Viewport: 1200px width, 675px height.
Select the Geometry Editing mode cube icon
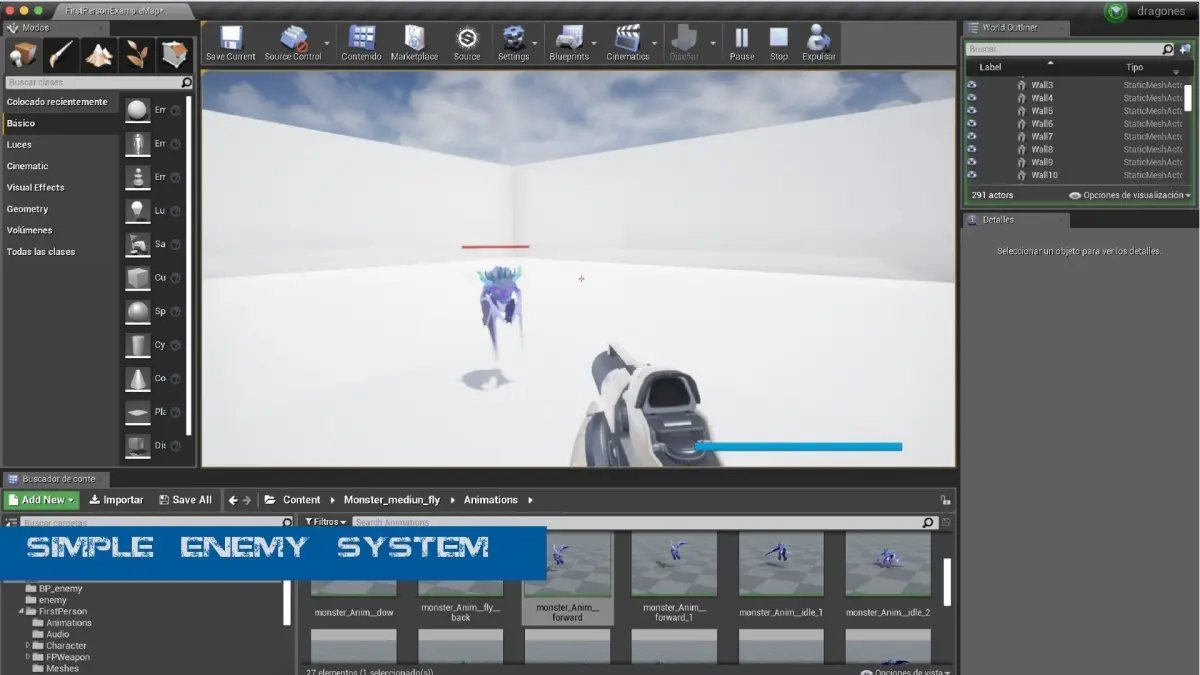[174, 55]
